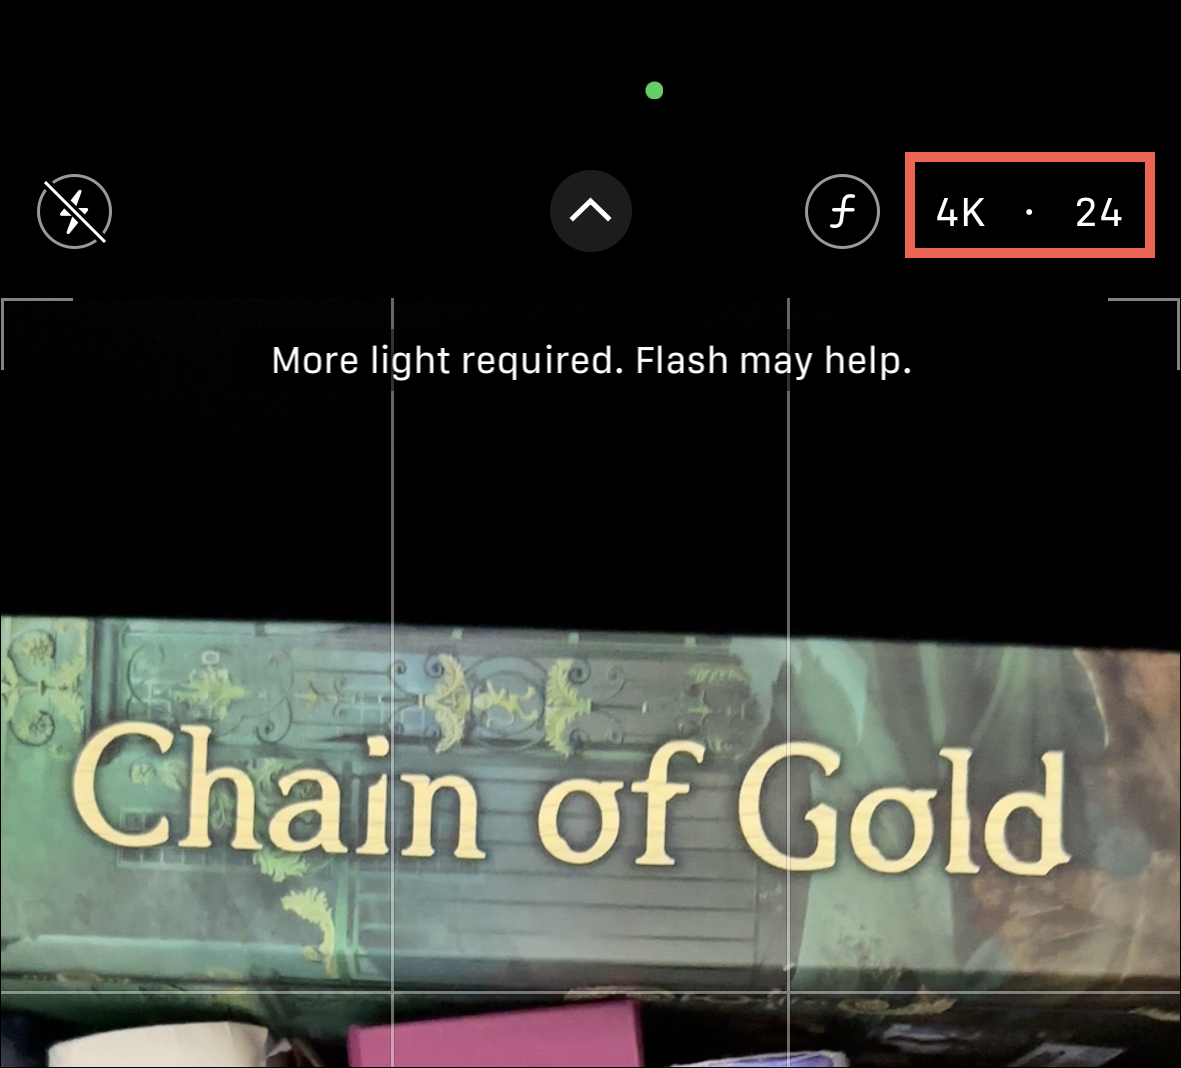Tap the "More light required" message
Screen dimensions: 1181x1068
[x=591, y=360]
